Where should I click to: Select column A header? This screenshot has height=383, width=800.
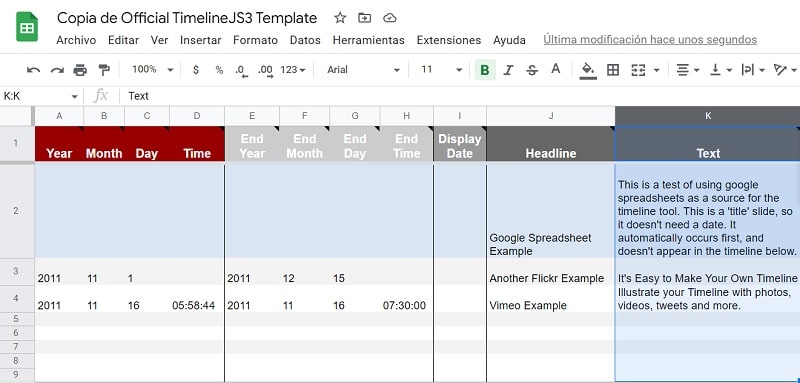59,116
